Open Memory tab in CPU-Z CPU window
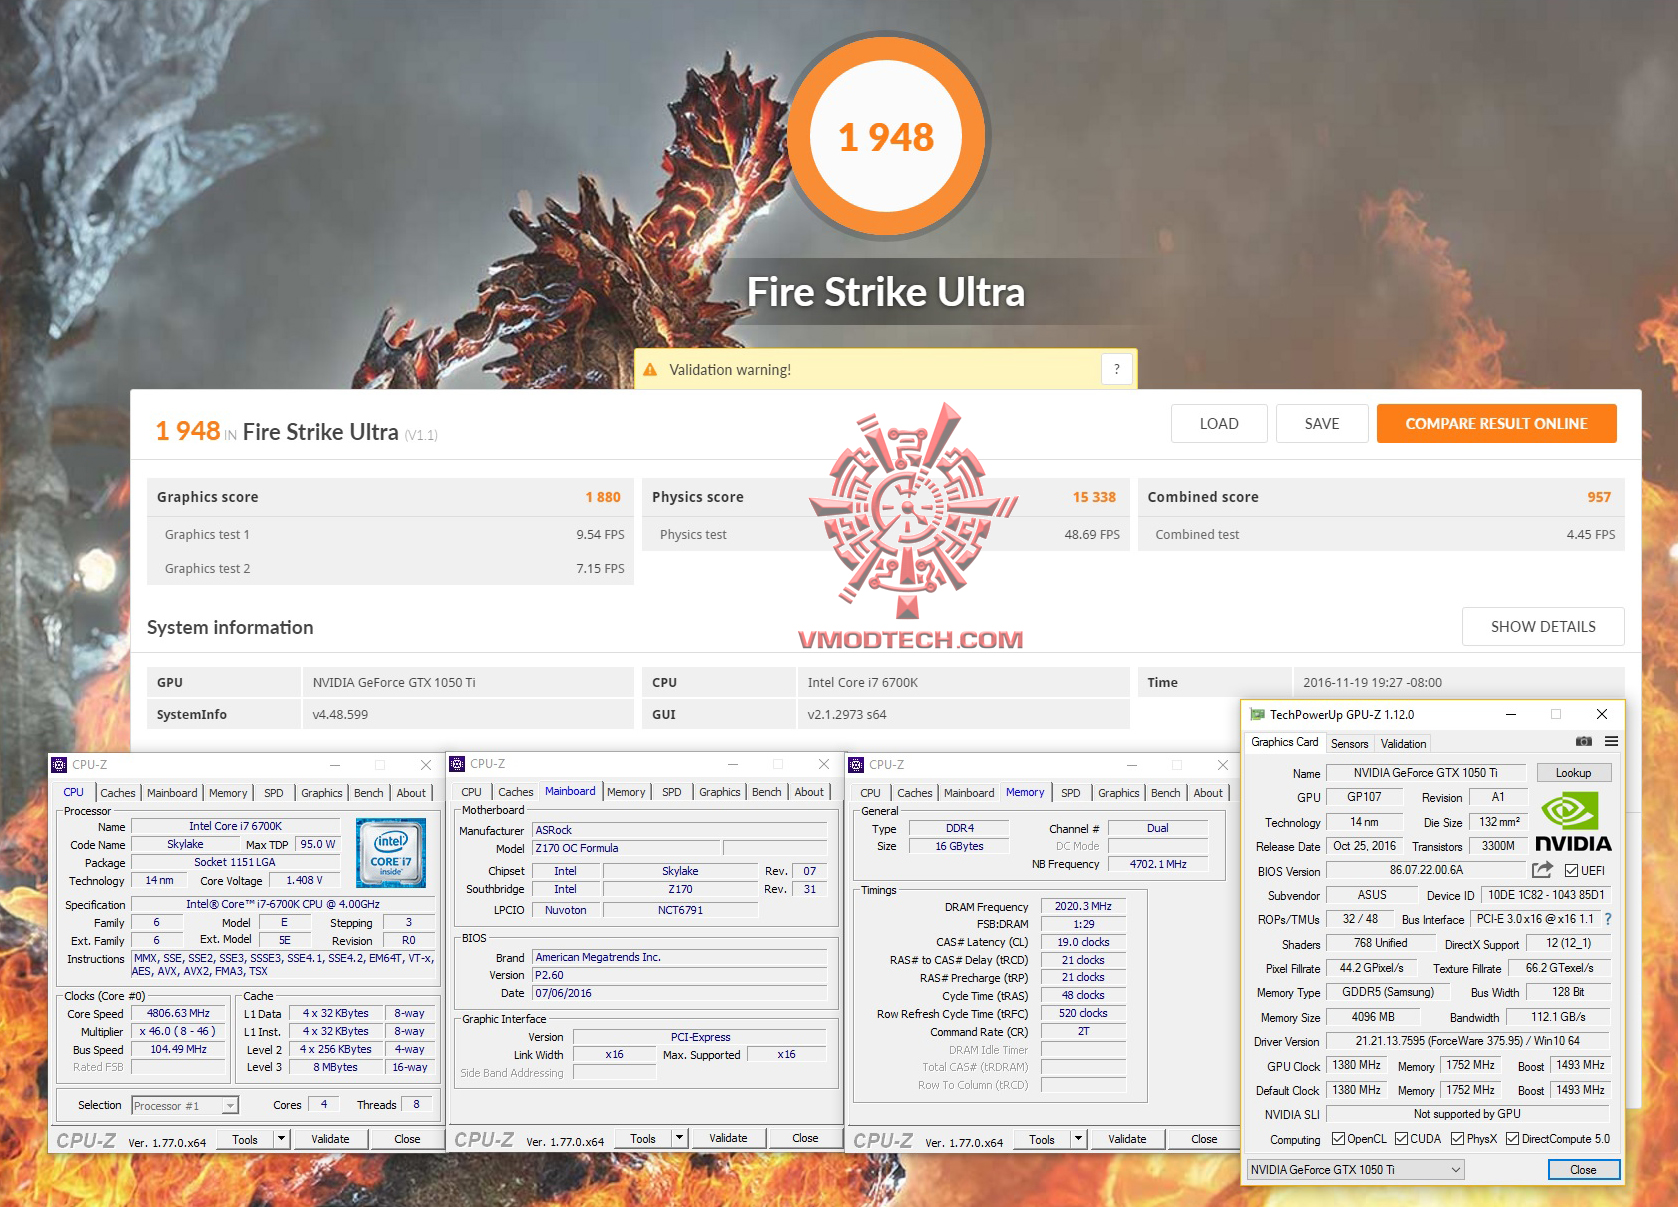The image size is (1678, 1207). pyautogui.click(x=228, y=793)
